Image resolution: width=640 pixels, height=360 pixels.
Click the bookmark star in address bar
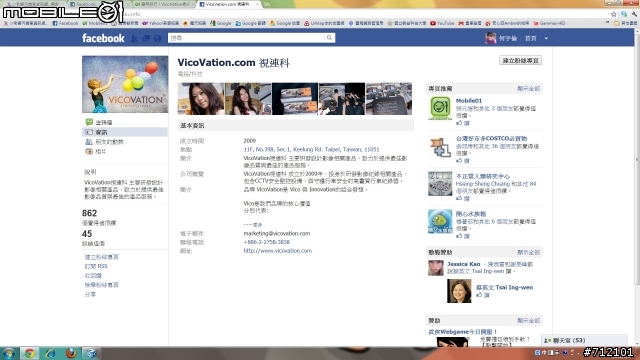coord(613,14)
